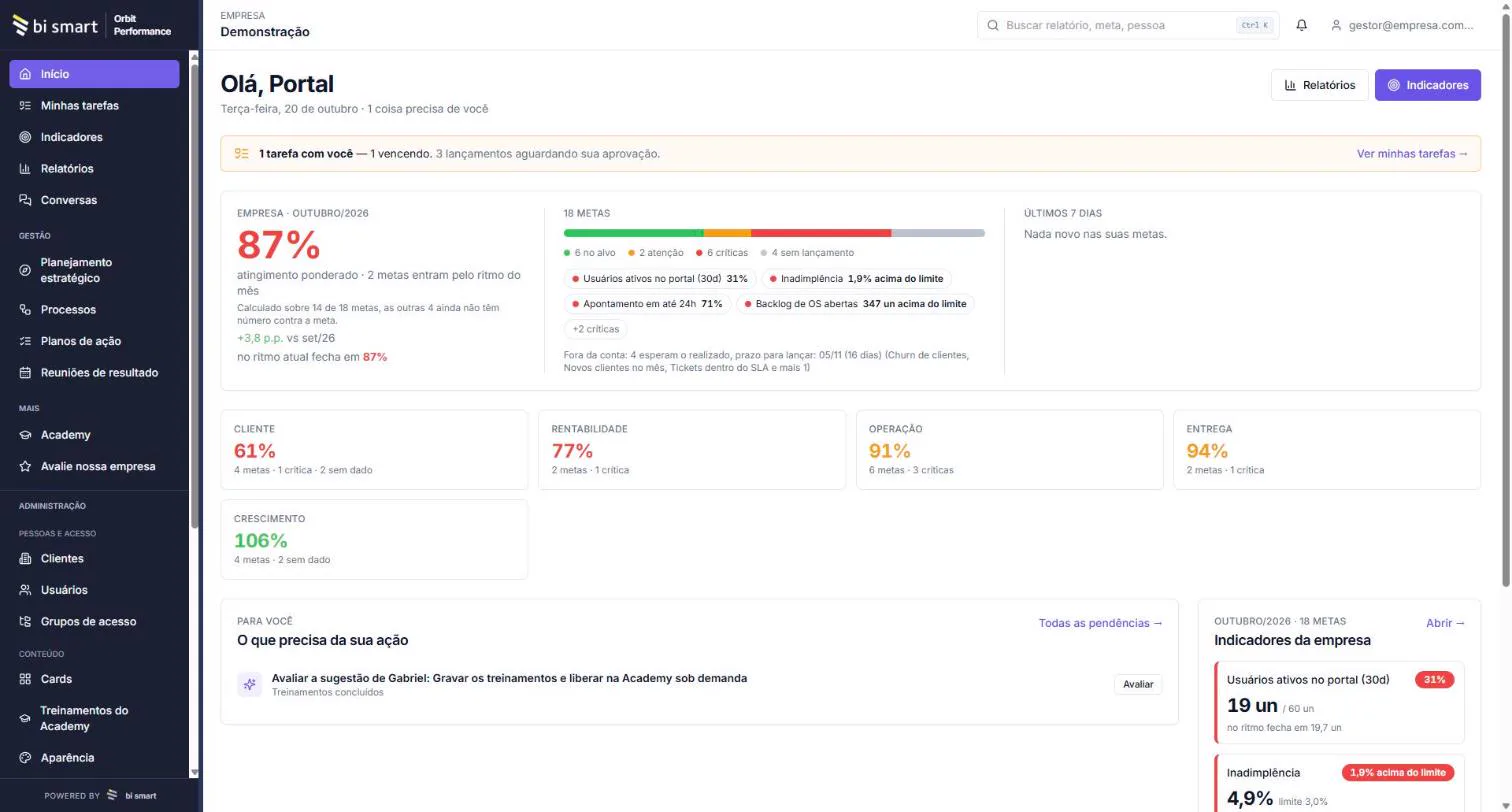The width and height of the screenshot is (1512, 812).
Task: Open the Todas as pendências link
Action: [x=1100, y=623]
